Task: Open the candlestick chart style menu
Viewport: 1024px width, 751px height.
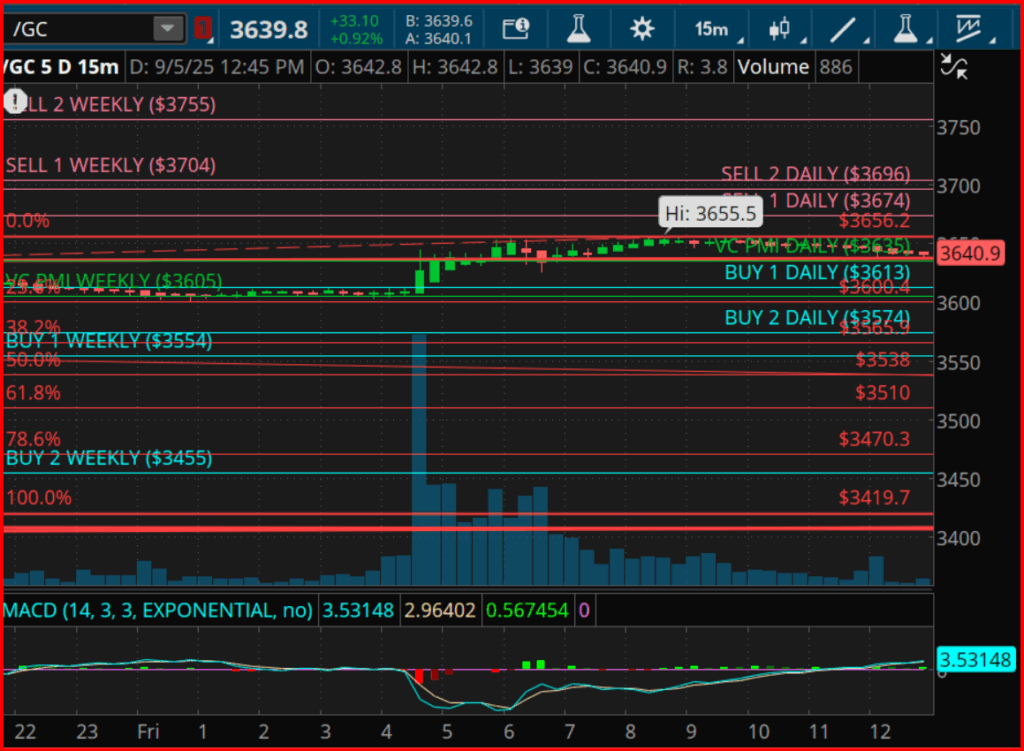Action: tap(784, 29)
